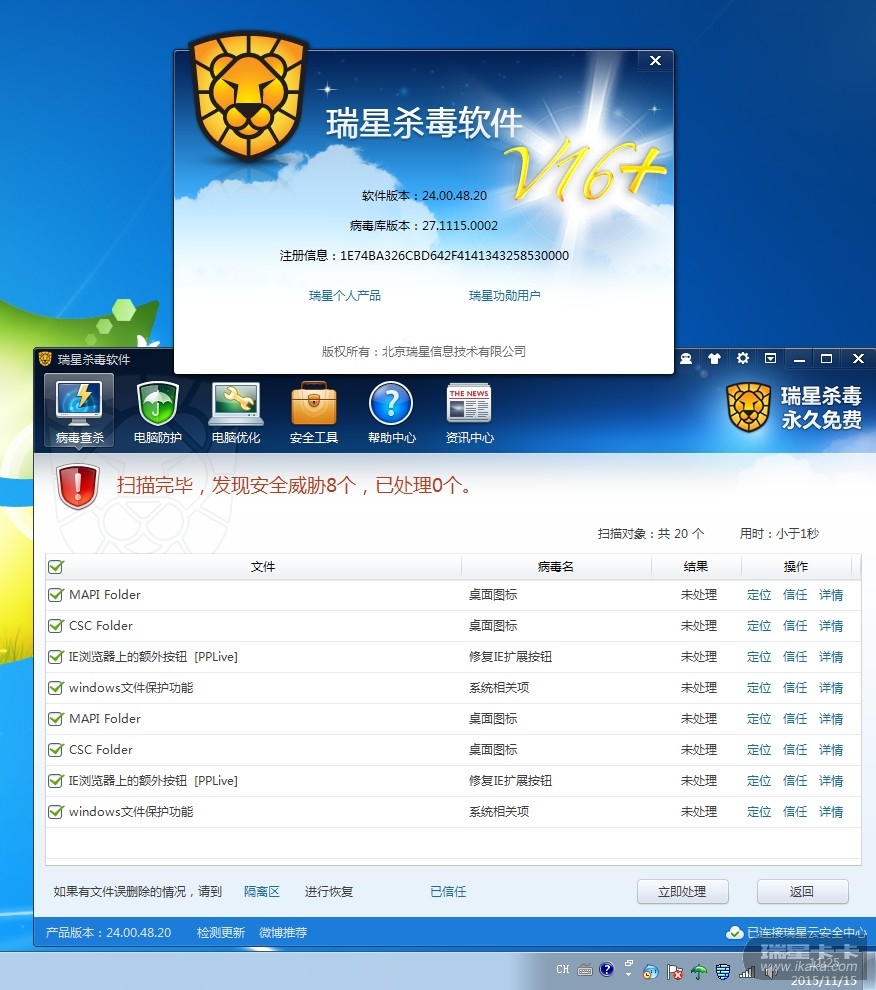Click 定位 in the first MAPI Folder row

[759, 595]
